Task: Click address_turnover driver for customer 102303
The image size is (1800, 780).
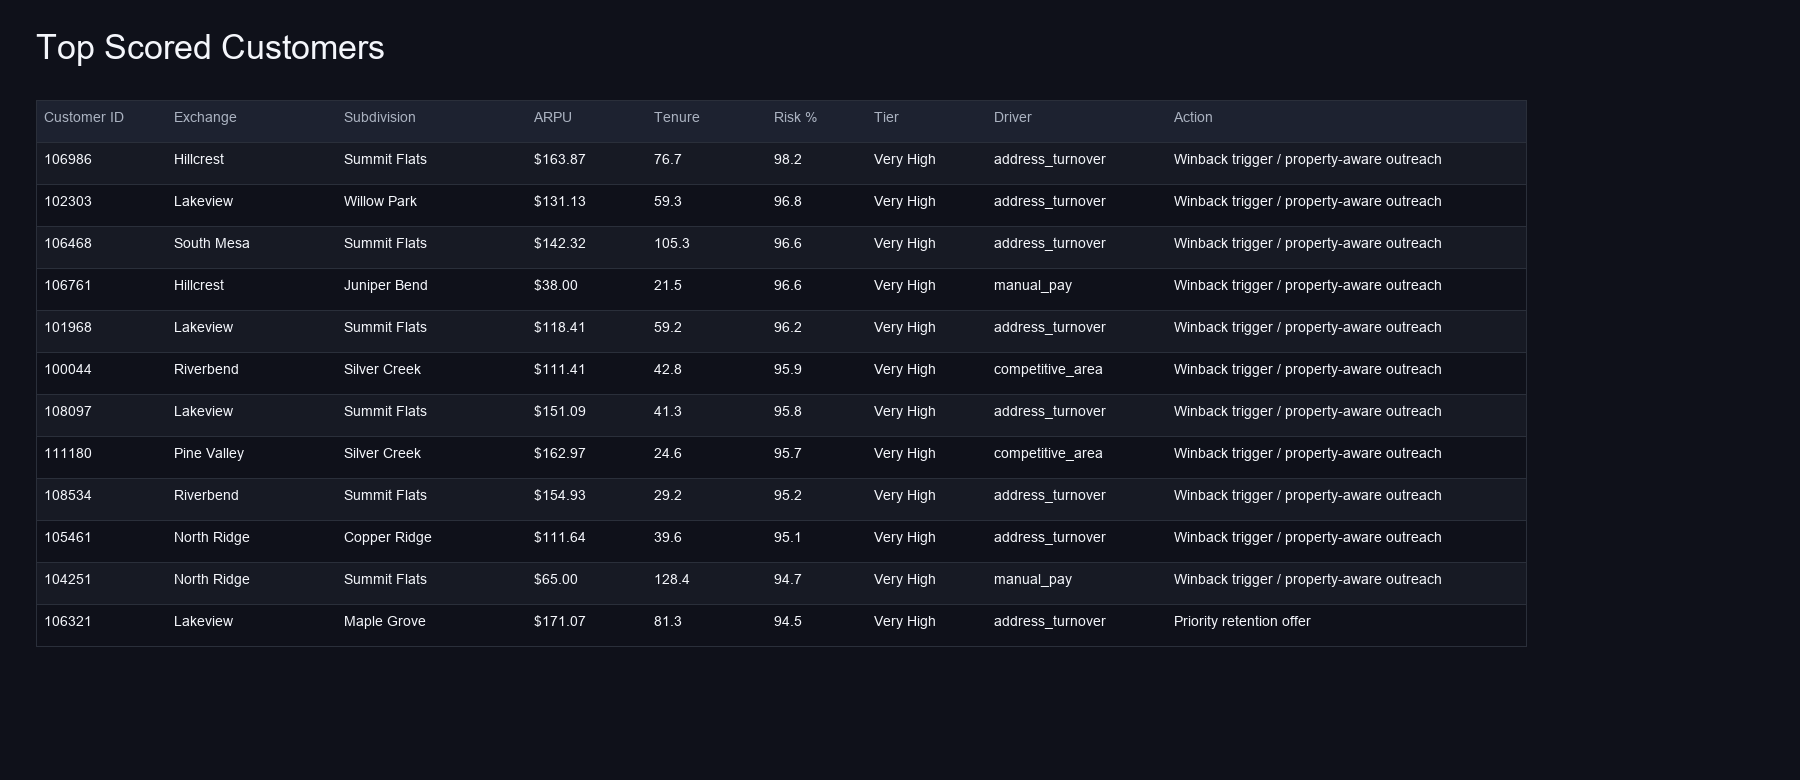Action: click(1050, 201)
